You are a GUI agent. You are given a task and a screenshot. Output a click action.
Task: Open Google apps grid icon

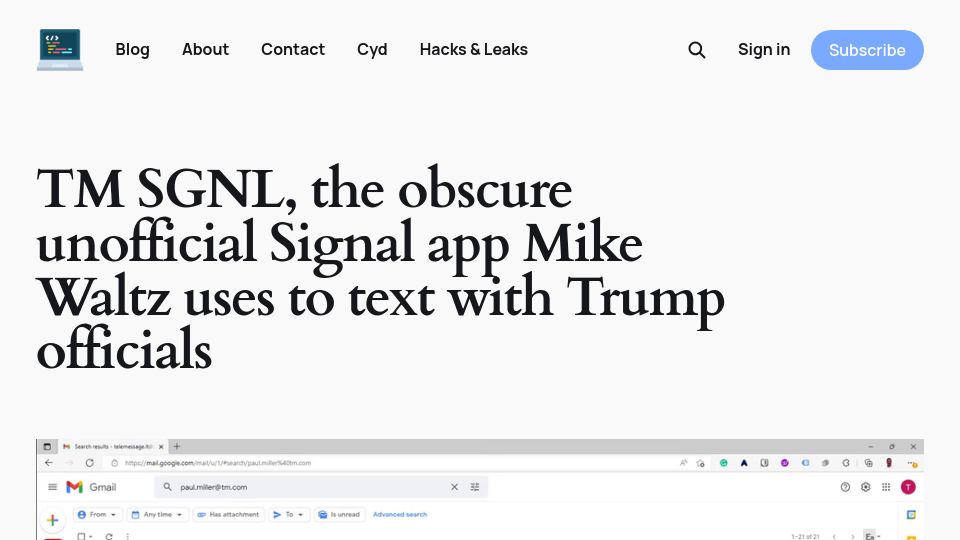(x=885, y=487)
